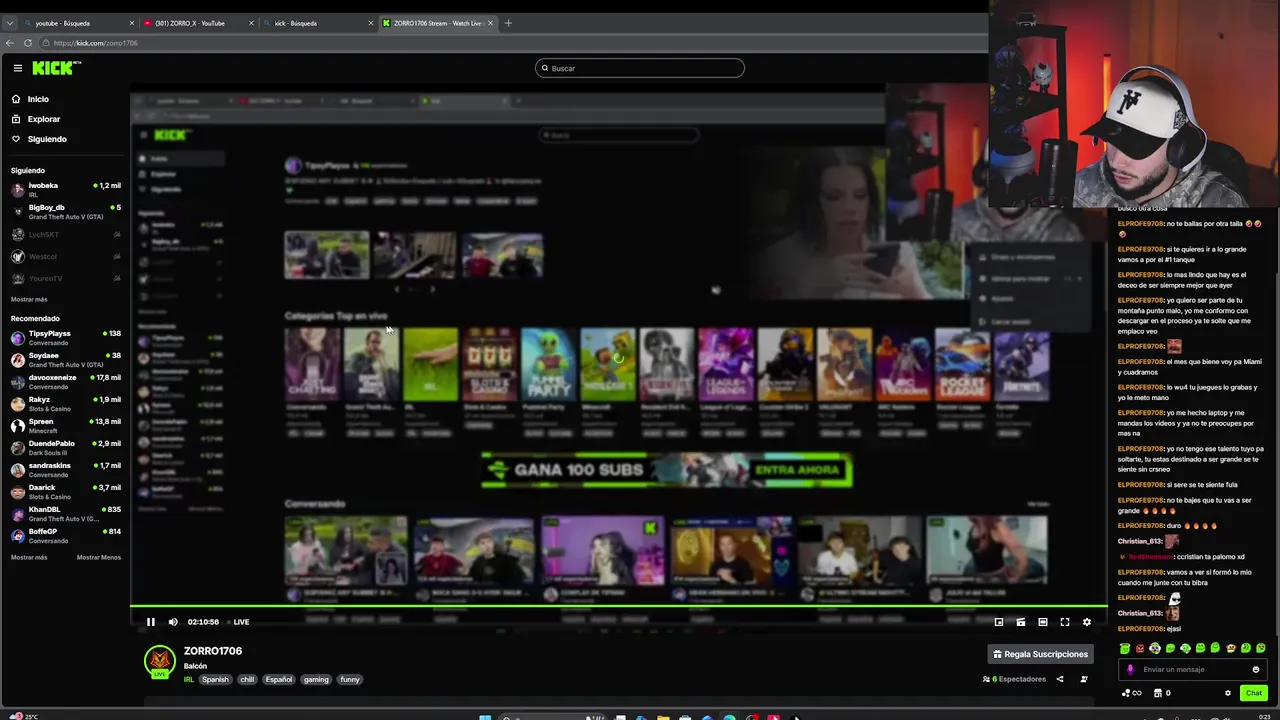Screen dimensions: 1280x720
Task: Open browser tab list dropdown
Action: click(9, 23)
